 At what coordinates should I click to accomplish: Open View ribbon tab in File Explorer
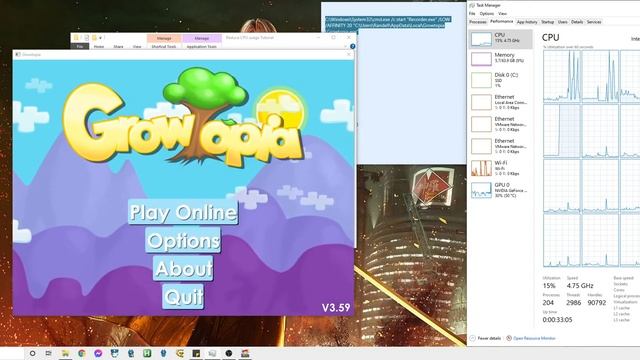[x=137, y=47]
